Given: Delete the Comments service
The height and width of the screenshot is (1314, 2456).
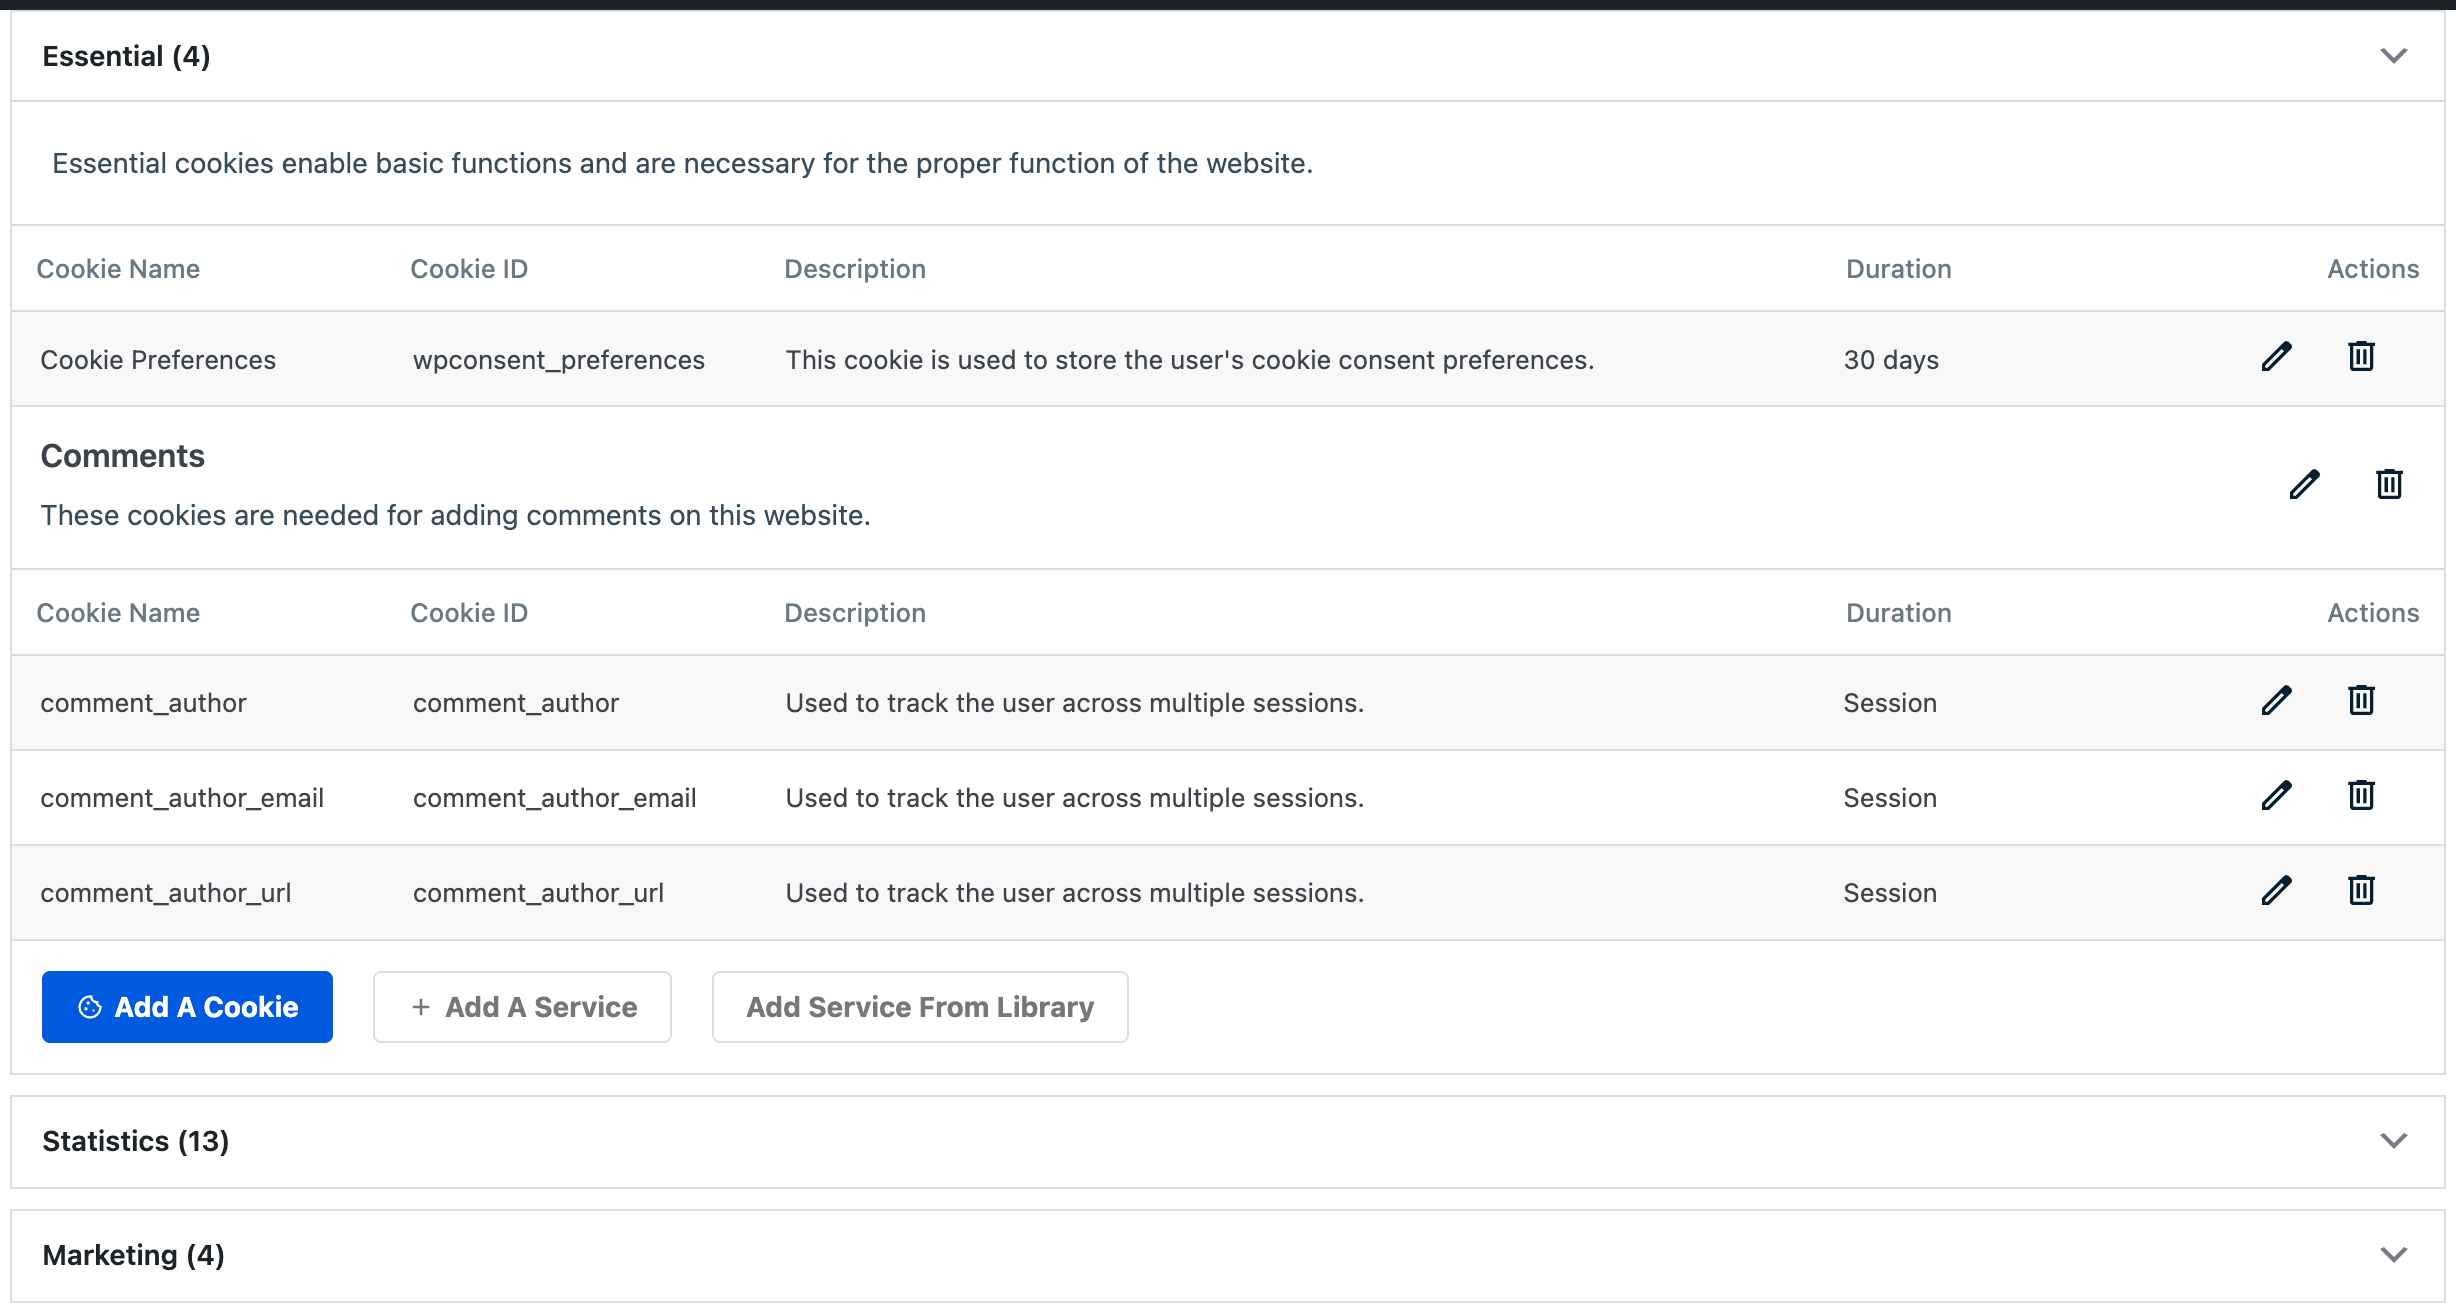Looking at the screenshot, I should pos(2389,484).
